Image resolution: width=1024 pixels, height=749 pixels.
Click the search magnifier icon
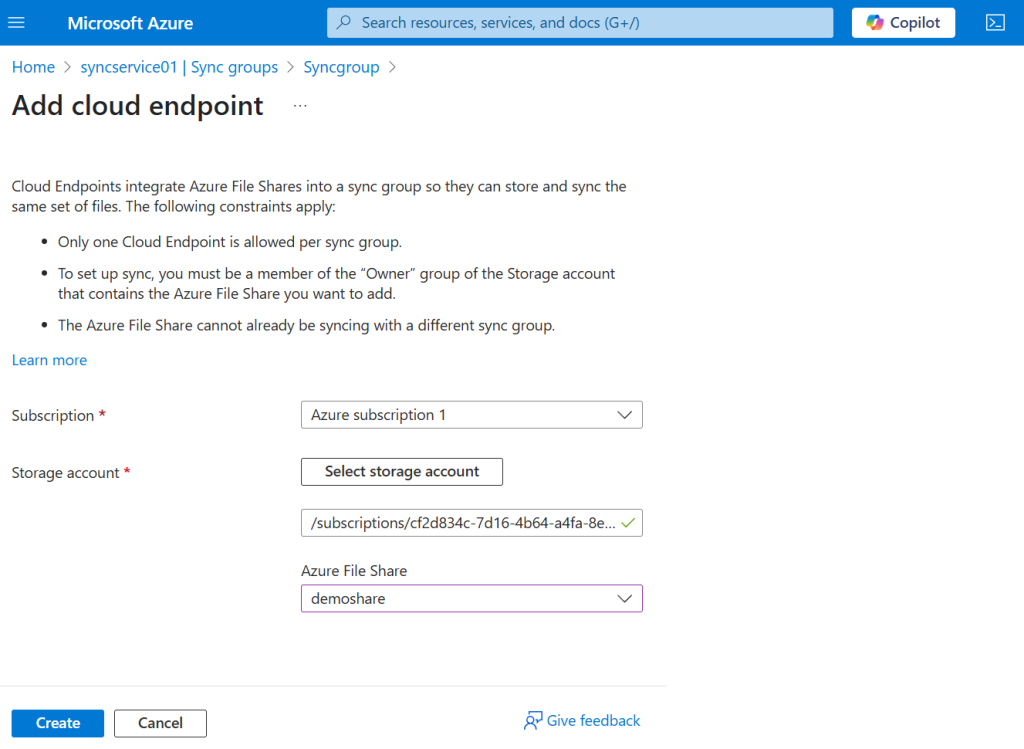click(x=344, y=23)
